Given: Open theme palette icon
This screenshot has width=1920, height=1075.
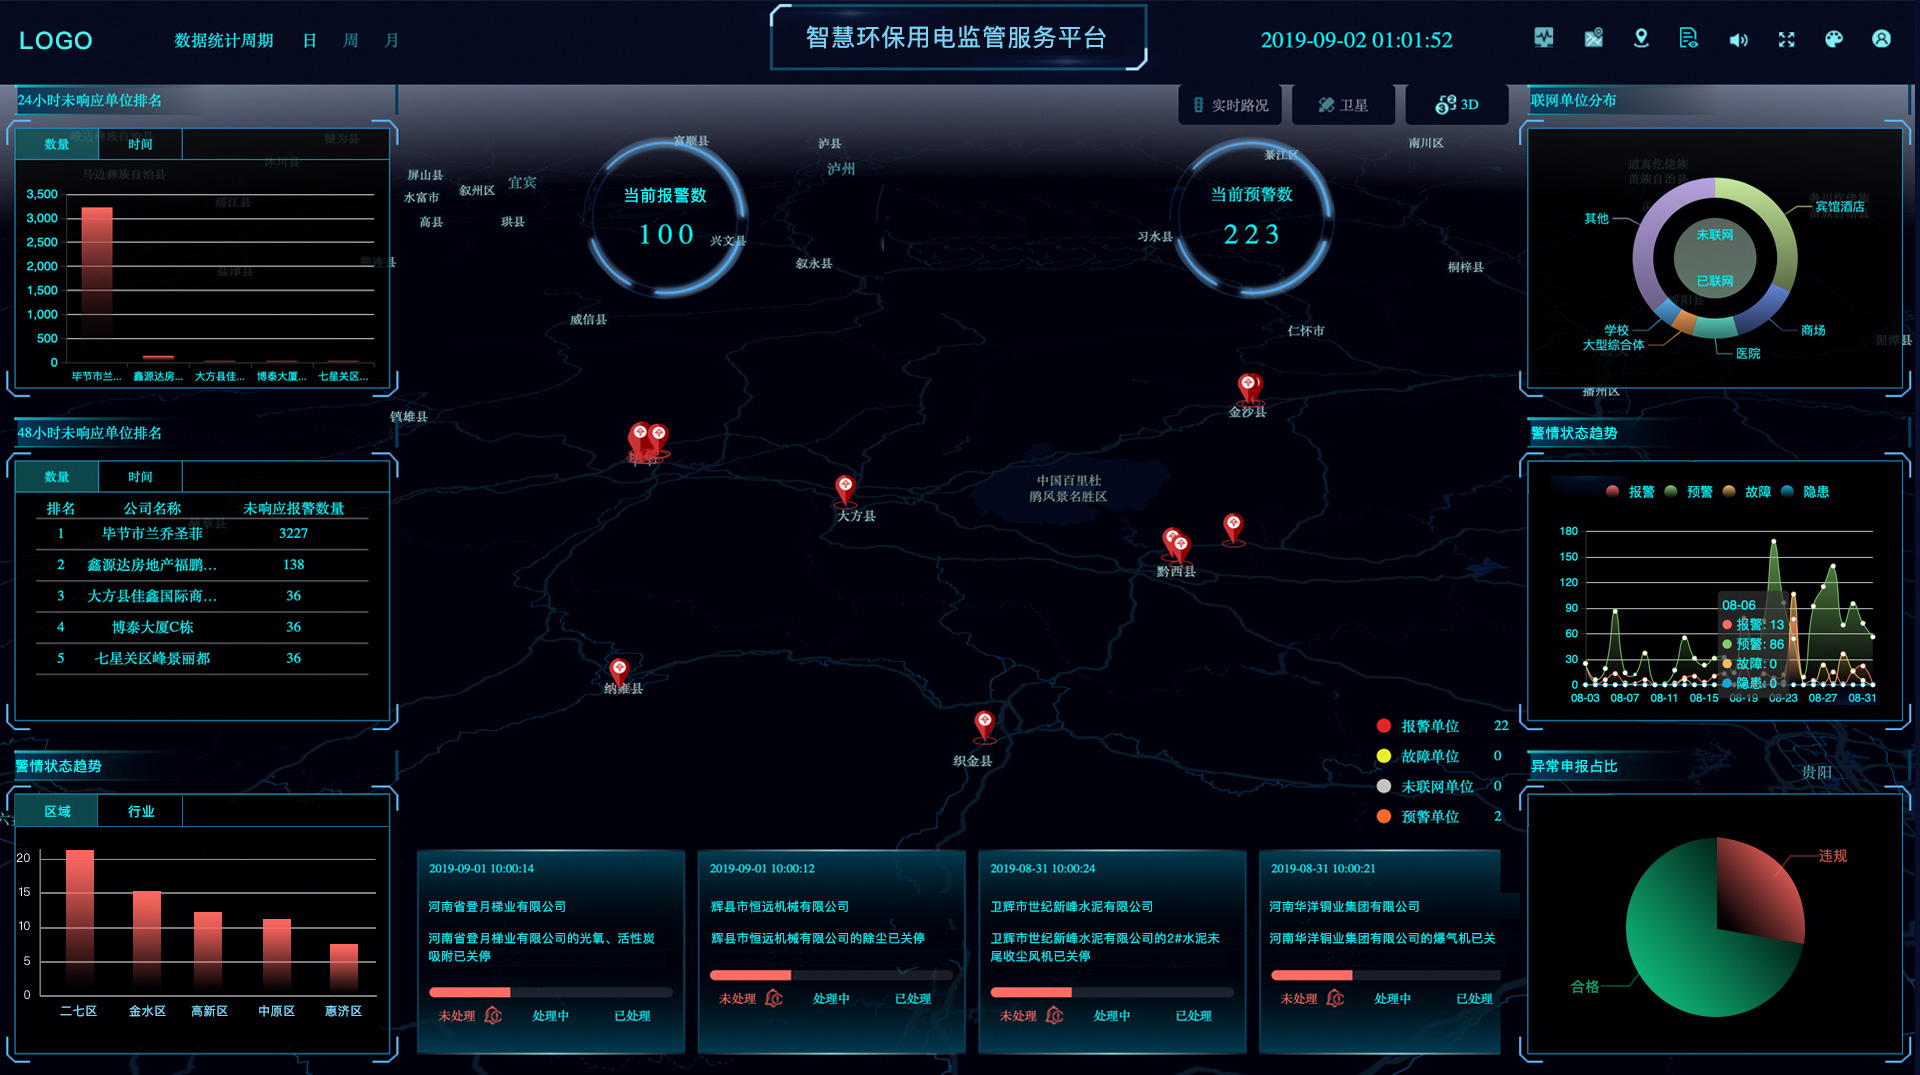Looking at the screenshot, I should [1833, 39].
